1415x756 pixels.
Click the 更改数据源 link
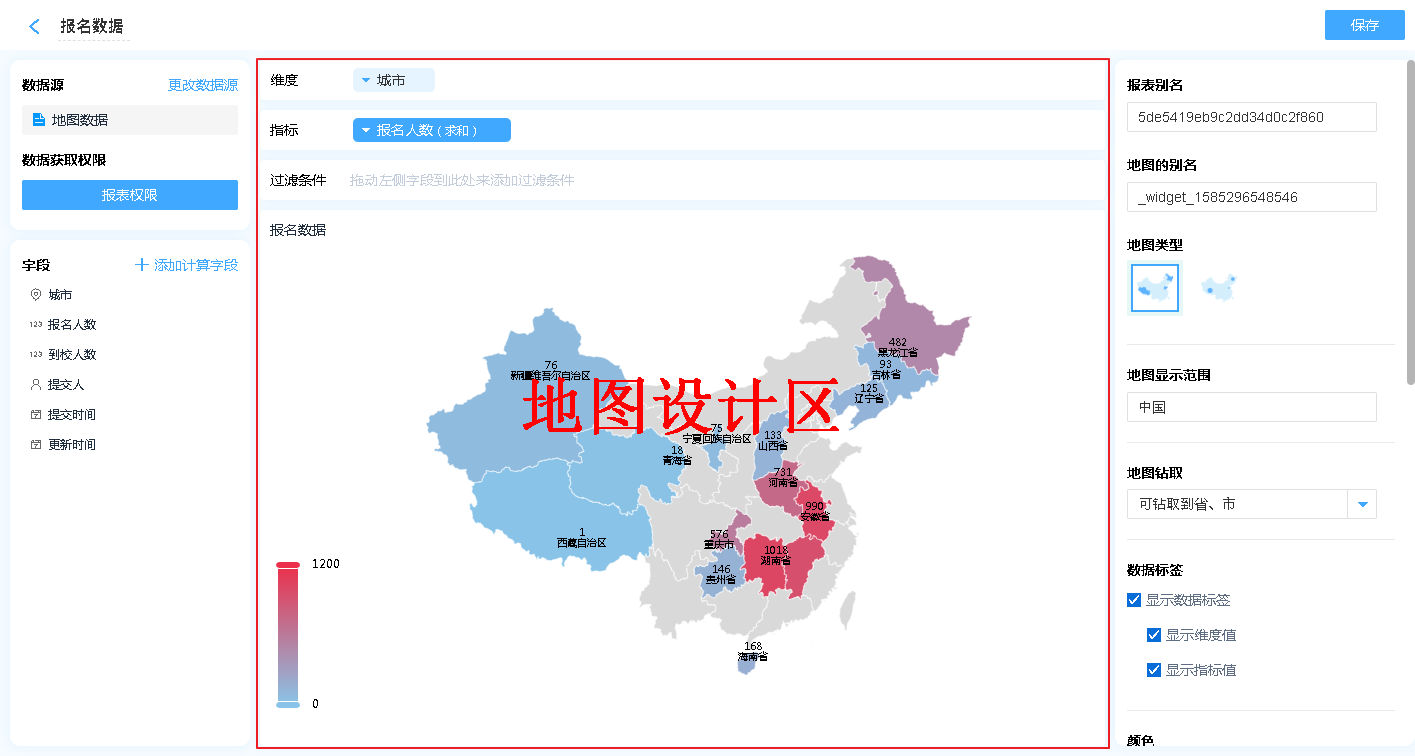[x=202, y=86]
